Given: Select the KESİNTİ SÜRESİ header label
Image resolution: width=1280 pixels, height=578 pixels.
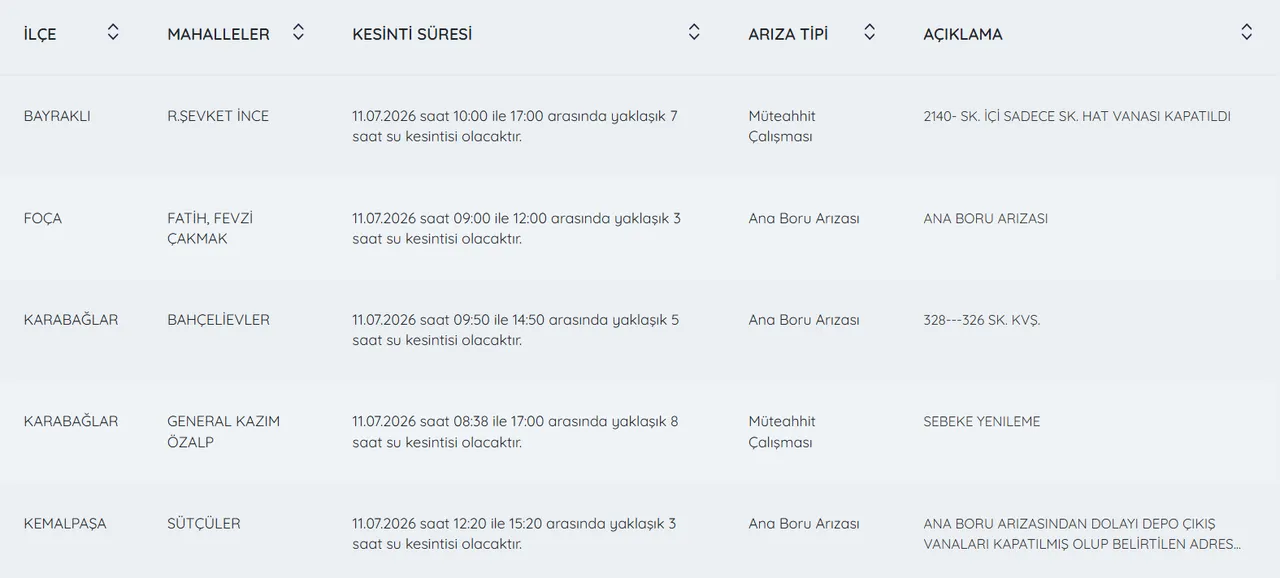Looking at the screenshot, I should tap(412, 34).
